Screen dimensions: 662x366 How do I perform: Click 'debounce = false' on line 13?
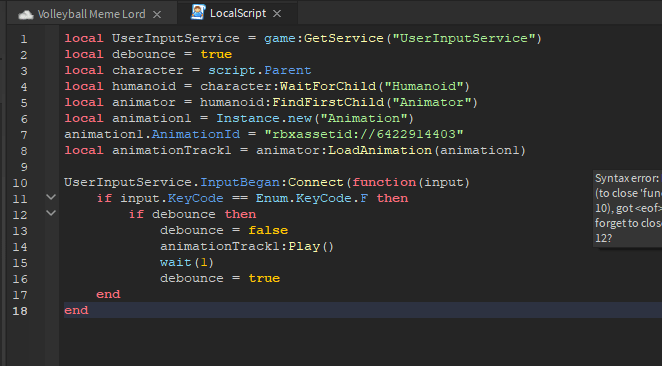224,230
